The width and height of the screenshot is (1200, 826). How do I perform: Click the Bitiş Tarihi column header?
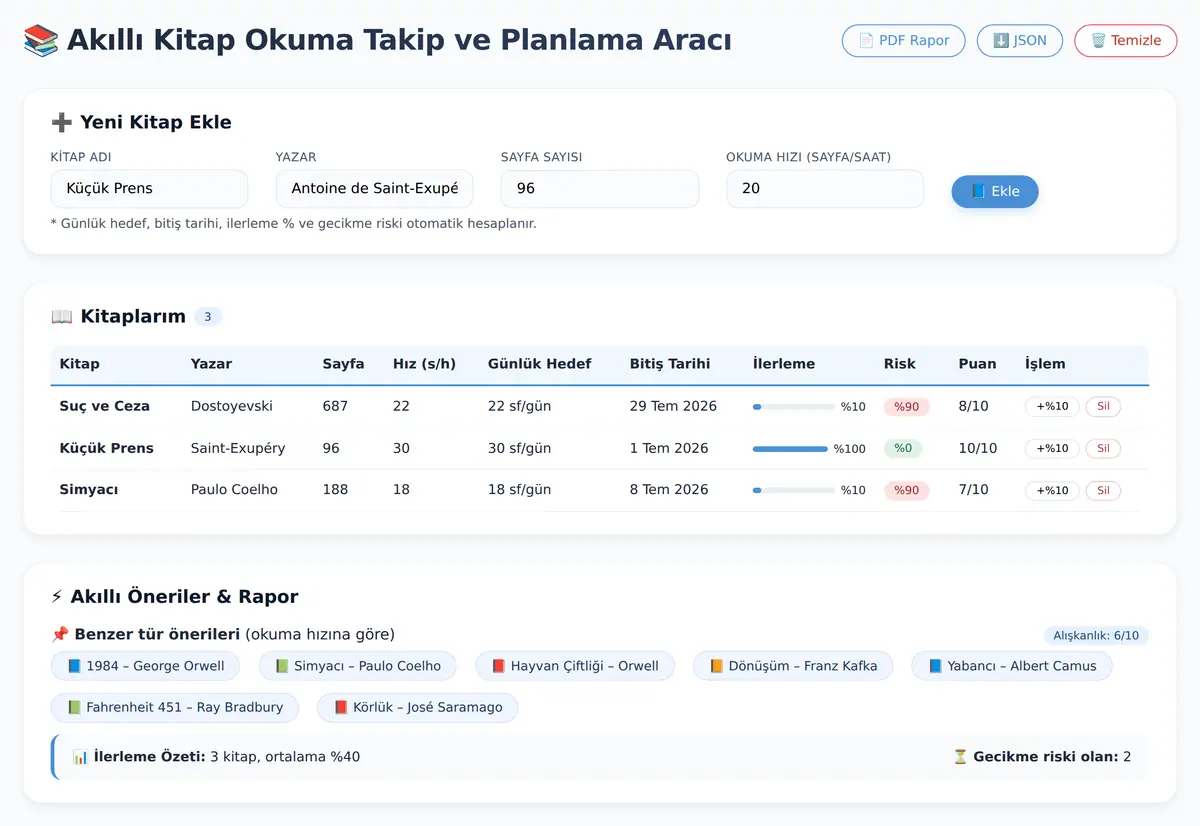click(670, 364)
